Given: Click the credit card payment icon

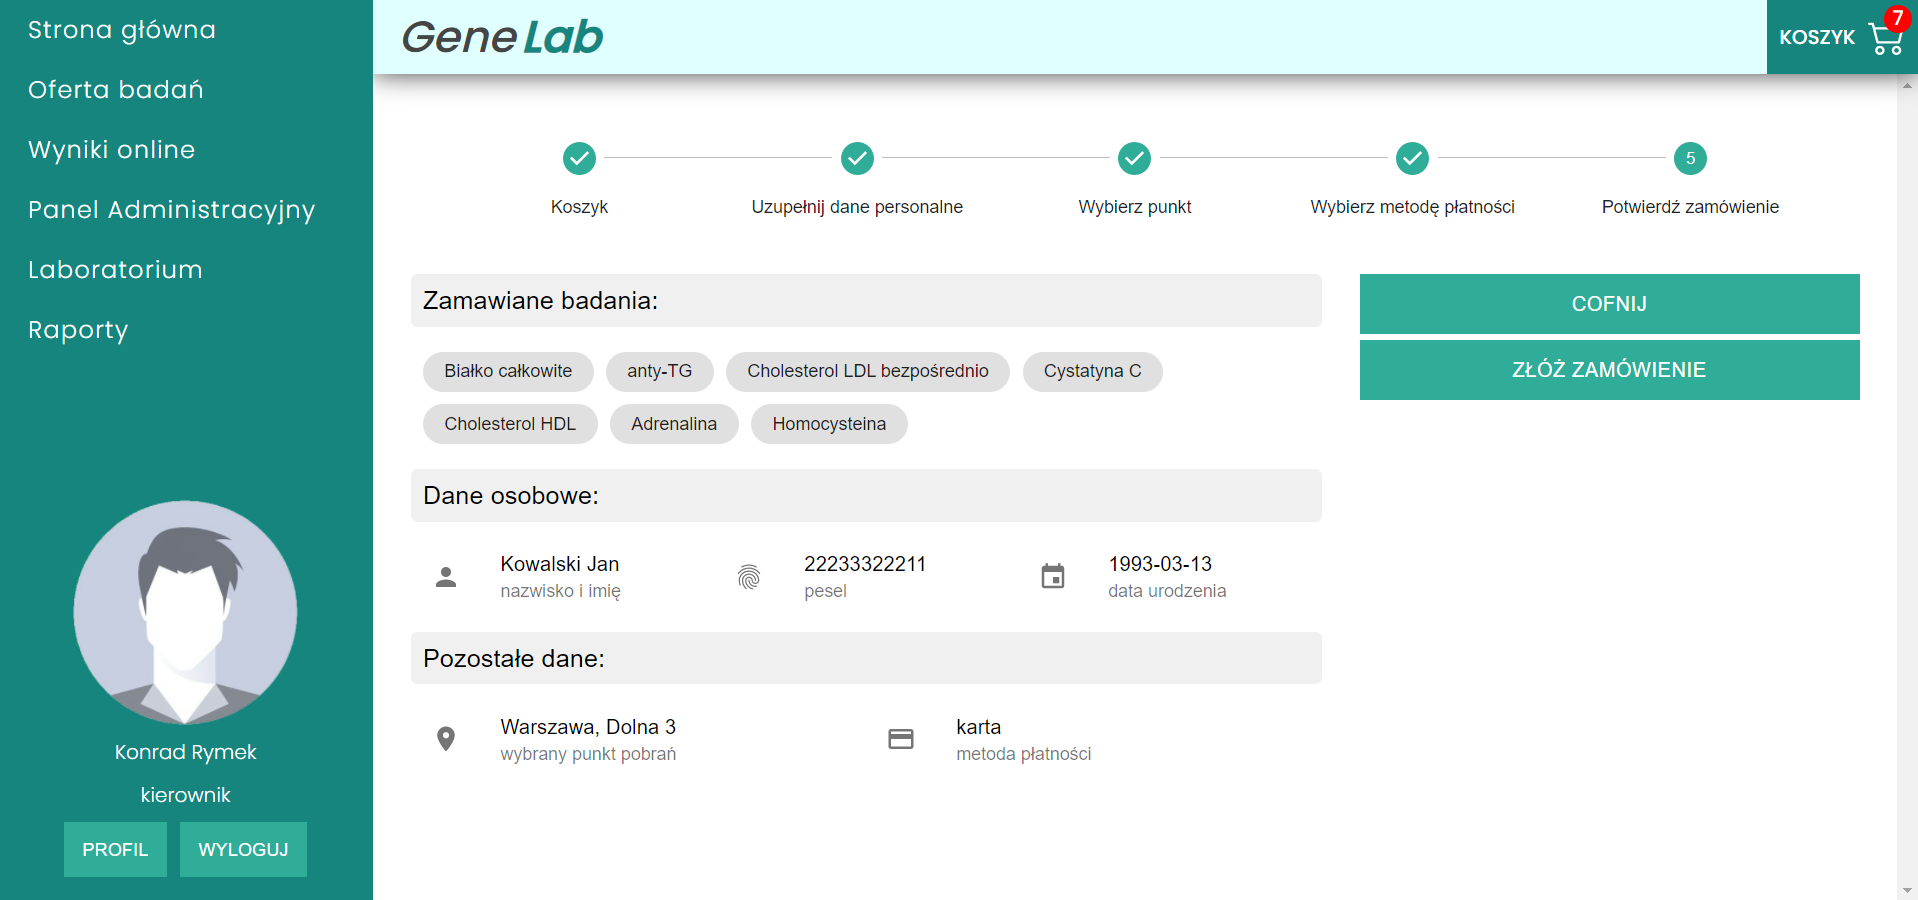Looking at the screenshot, I should tap(901, 739).
